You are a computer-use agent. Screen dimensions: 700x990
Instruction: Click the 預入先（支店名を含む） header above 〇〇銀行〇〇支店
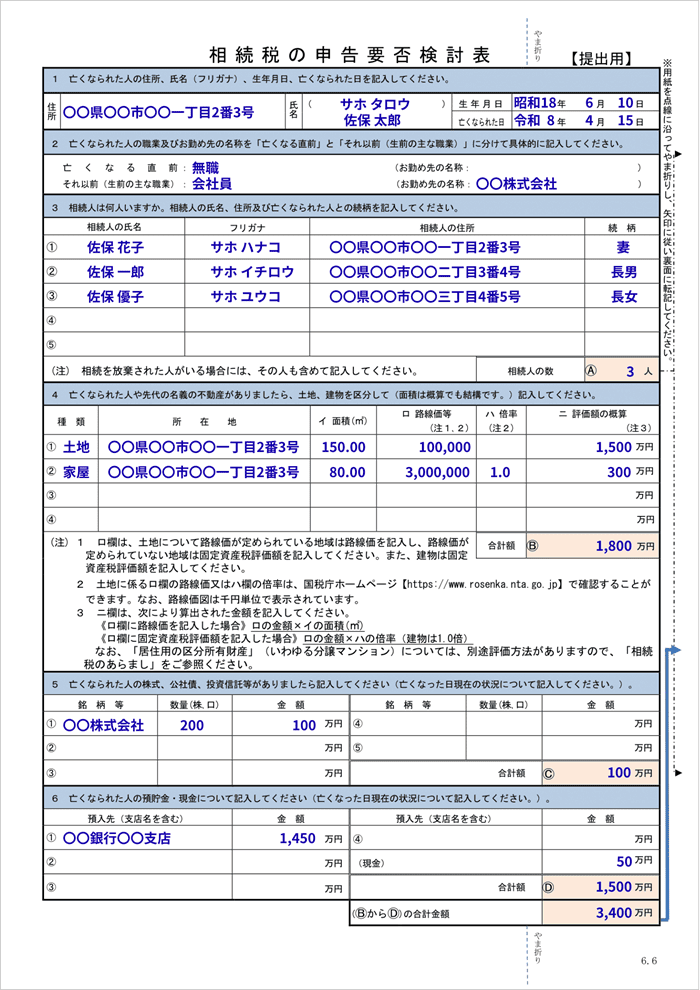coord(136,819)
